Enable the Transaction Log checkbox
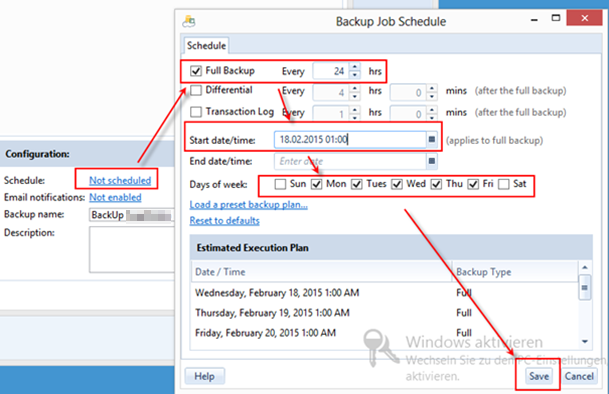This screenshot has width=609, height=394. [196, 112]
